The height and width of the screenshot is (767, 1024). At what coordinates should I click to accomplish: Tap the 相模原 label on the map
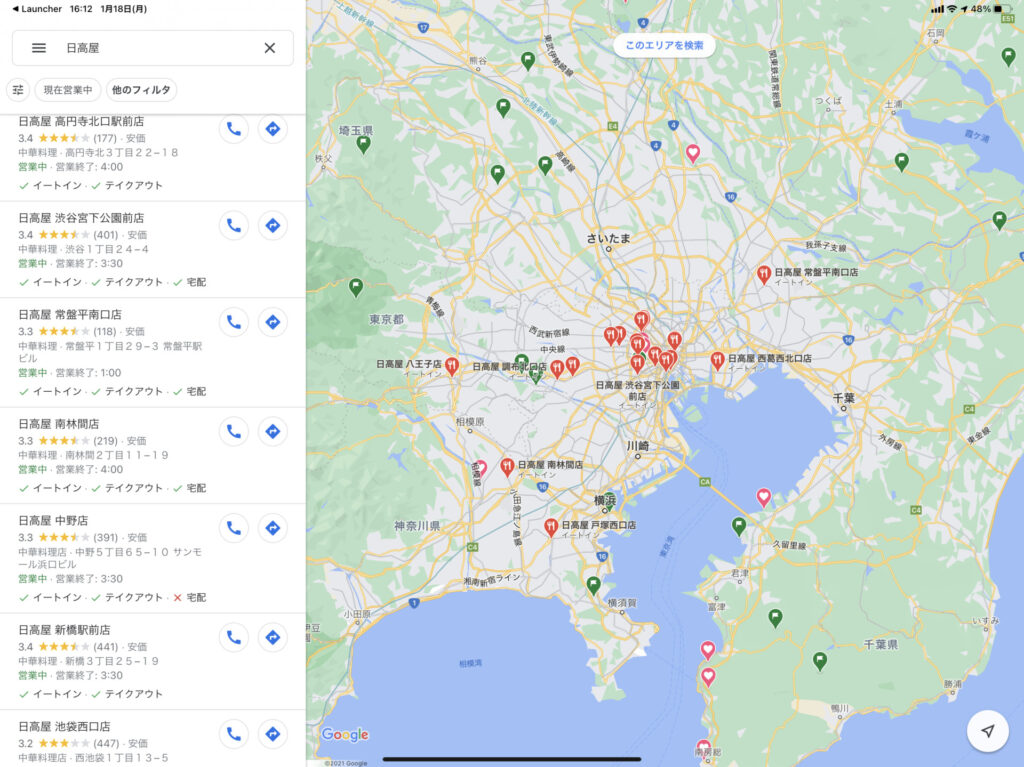[470, 421]
